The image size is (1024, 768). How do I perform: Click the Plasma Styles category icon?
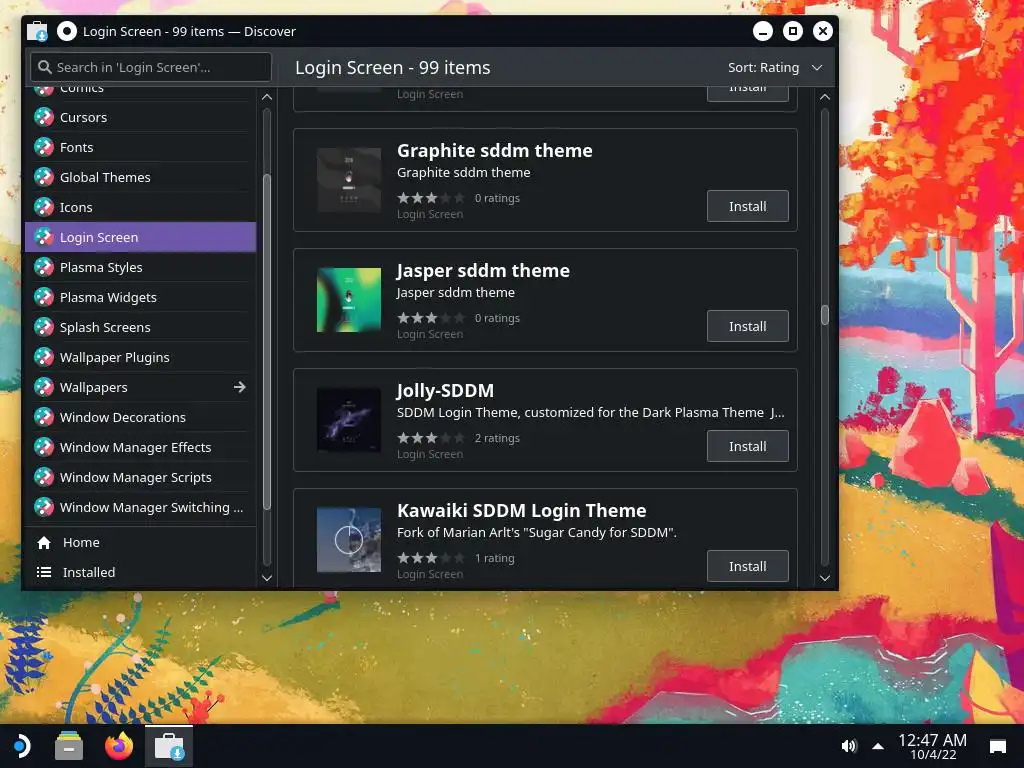click(x=44, y=267)
